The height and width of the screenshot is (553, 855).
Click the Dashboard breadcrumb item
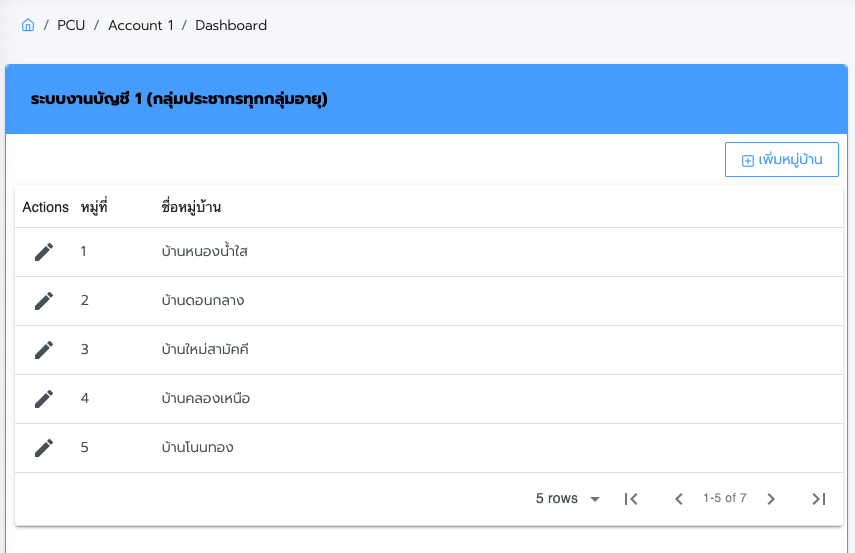[231, 25]
